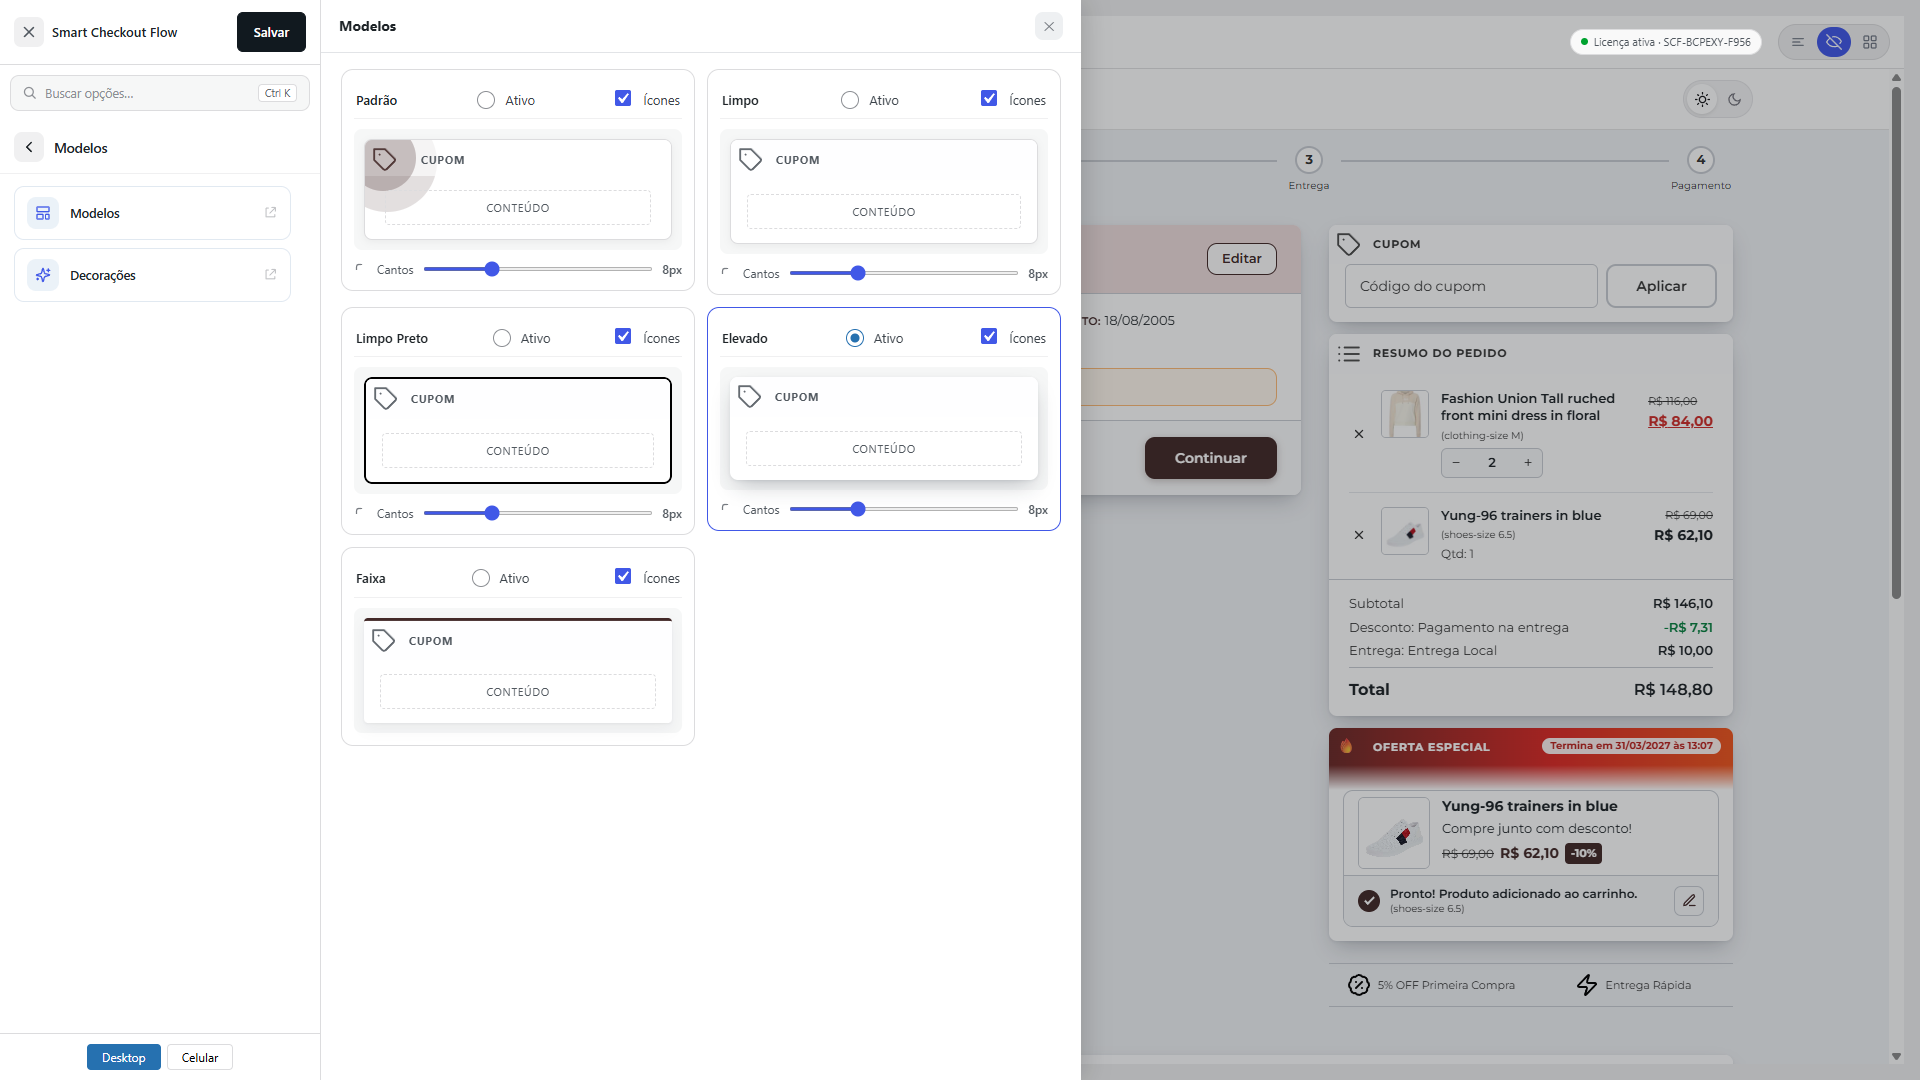Screen dimensions: 1920x1080
Task: Click the Decorações external link icon
Action: (x=270, y=275)
